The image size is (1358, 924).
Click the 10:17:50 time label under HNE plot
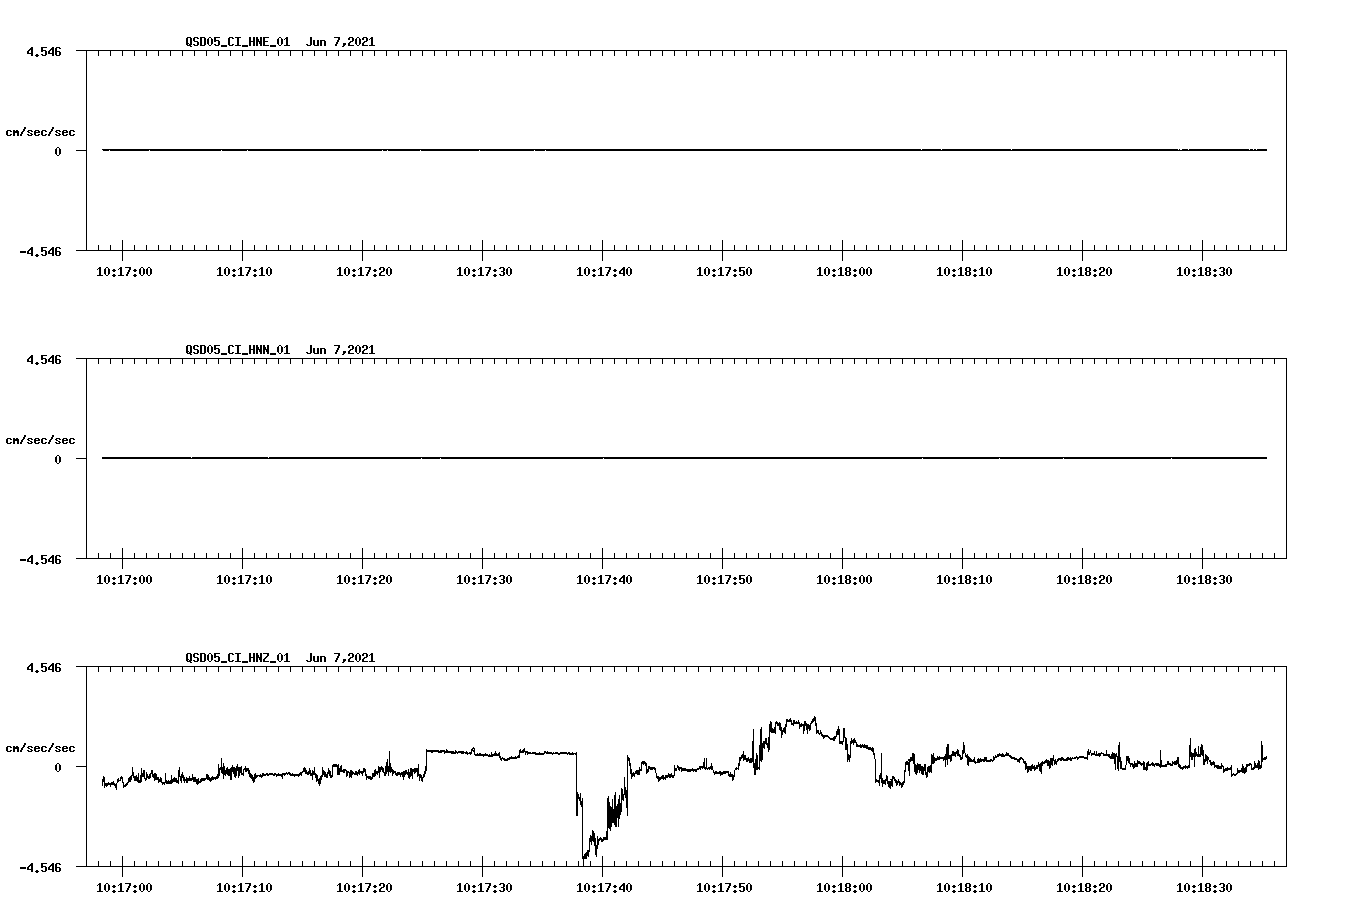click(724, 272)
